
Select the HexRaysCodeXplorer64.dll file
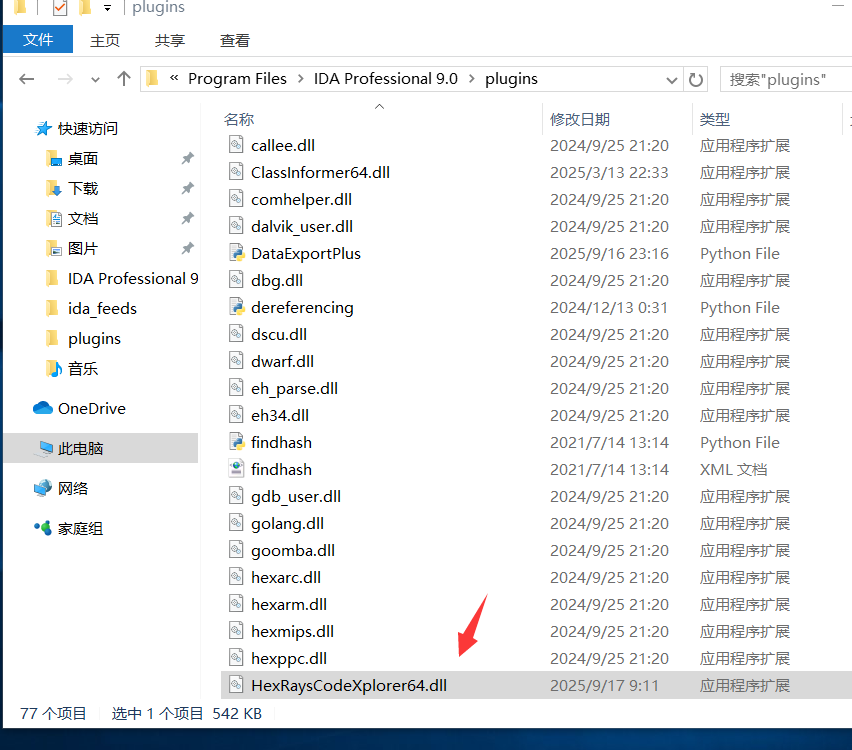(x=349, y=685)
